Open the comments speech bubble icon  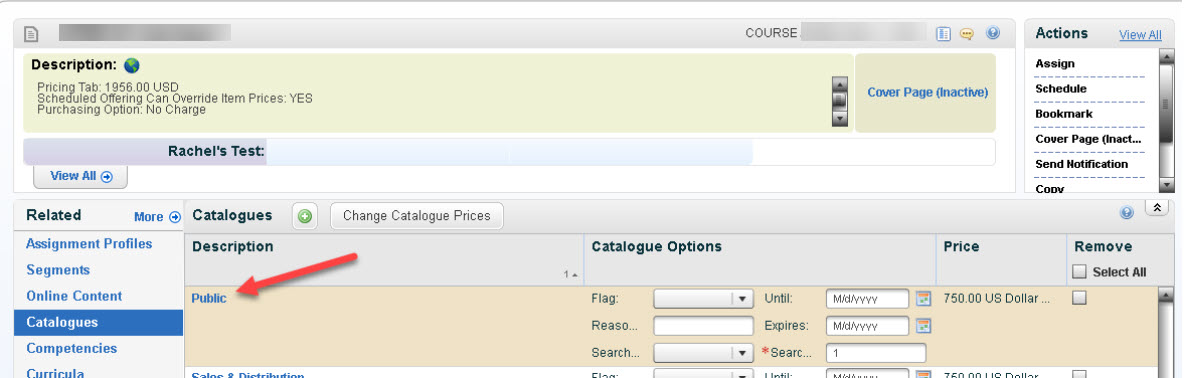[967, 34]
